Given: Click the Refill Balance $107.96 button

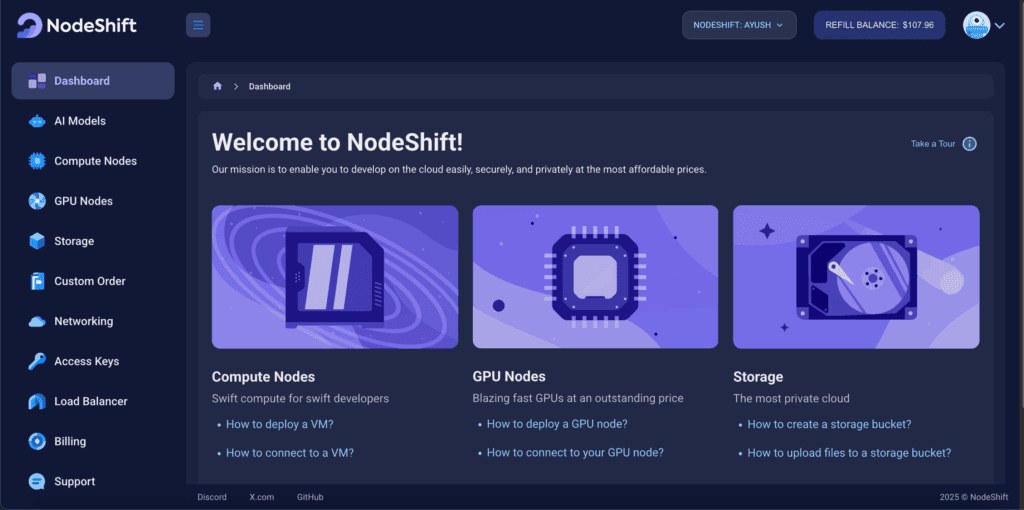Looking at the screenshot, I should [x=879, y=25].
